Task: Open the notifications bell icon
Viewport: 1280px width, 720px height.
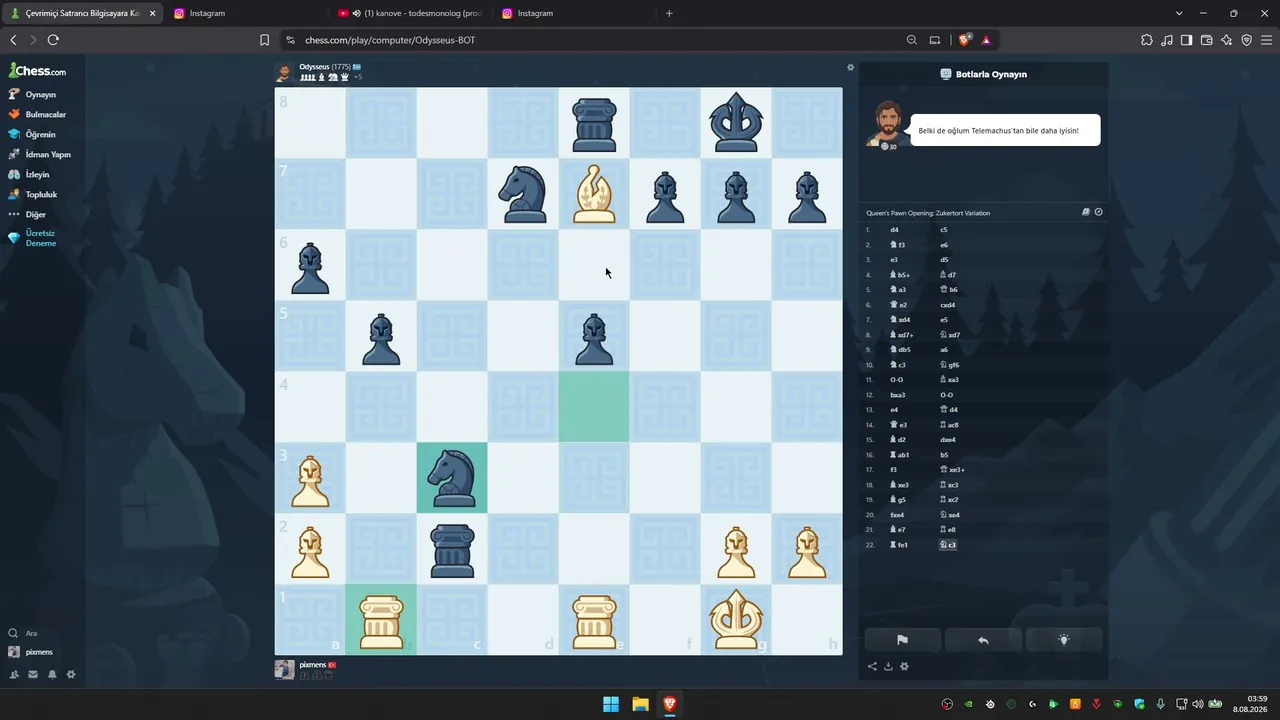Action: (52, 674)
